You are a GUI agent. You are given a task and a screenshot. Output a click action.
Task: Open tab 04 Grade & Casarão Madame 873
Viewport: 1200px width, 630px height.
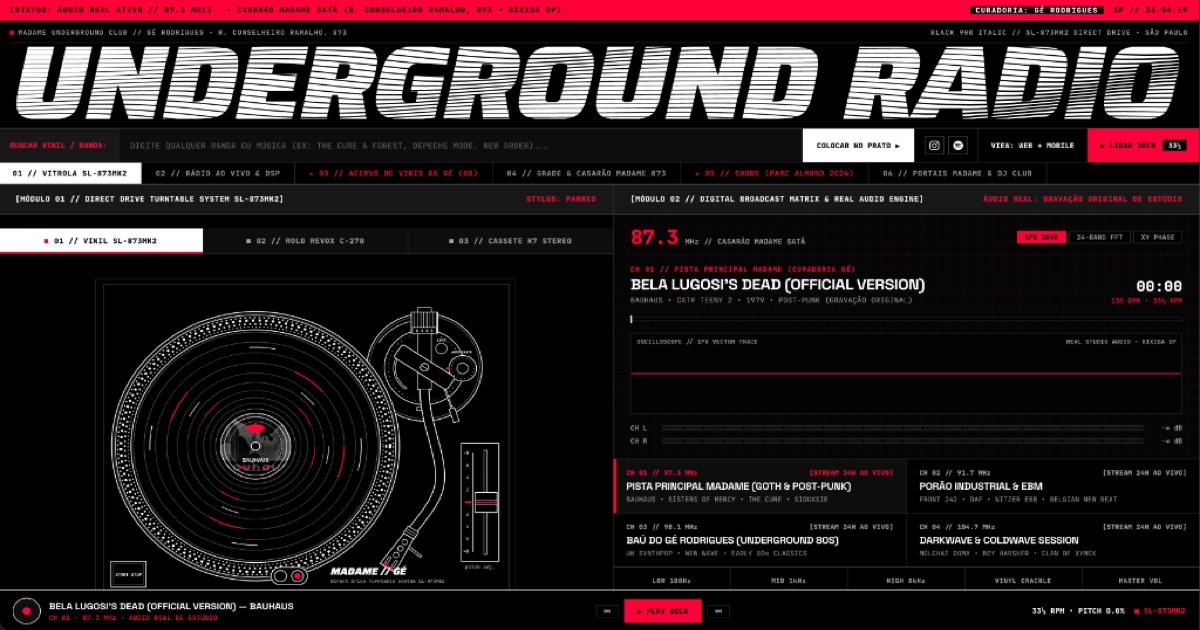pyautogui.click(x=586, y=173)
